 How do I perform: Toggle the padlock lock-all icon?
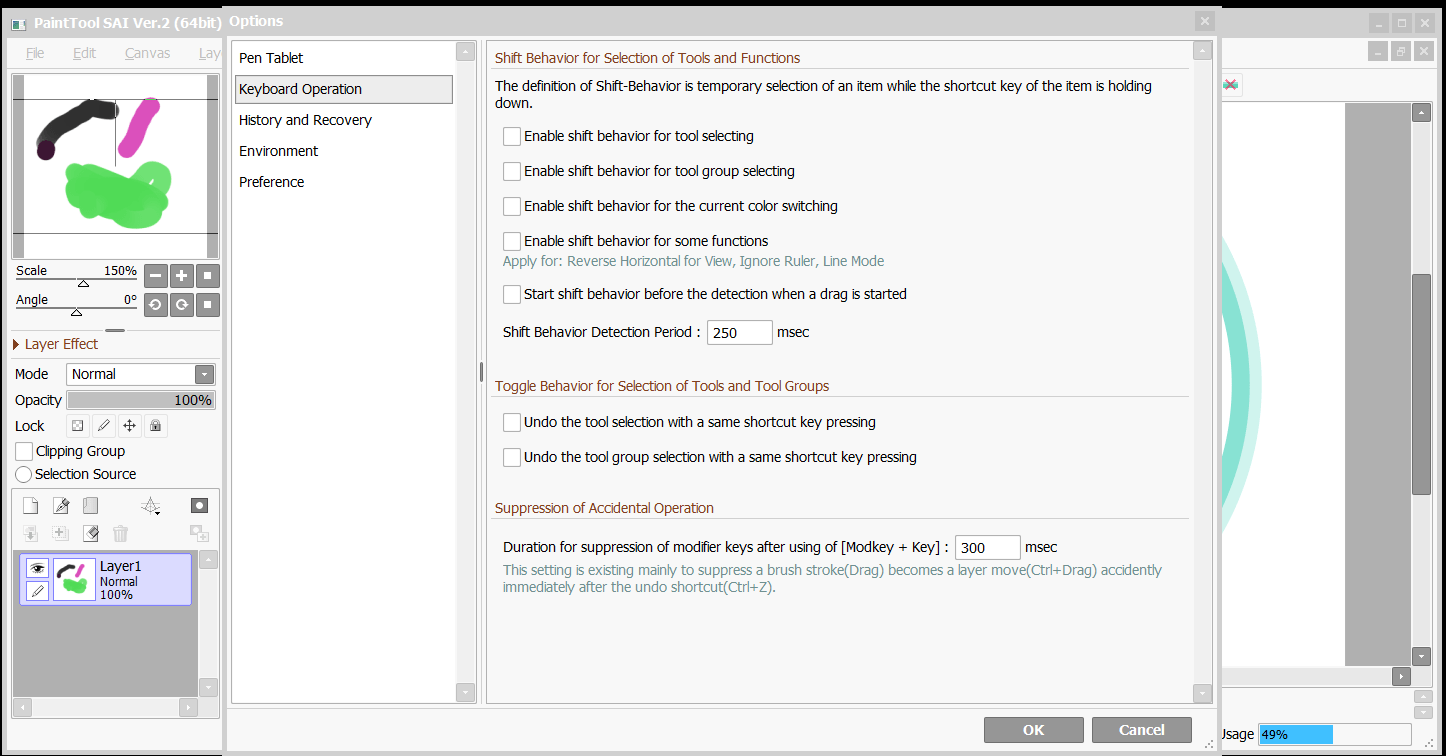tap(155, 426)
